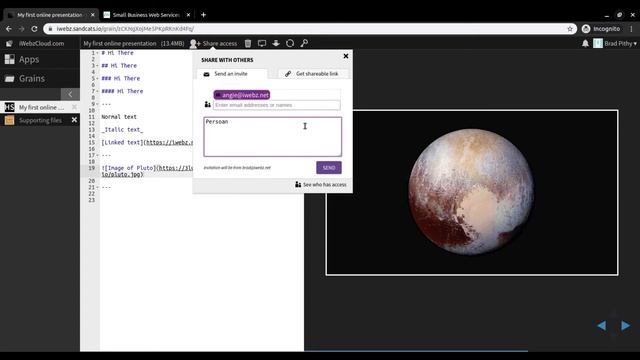Open browser three-dot menu

[x=631, y=29]
